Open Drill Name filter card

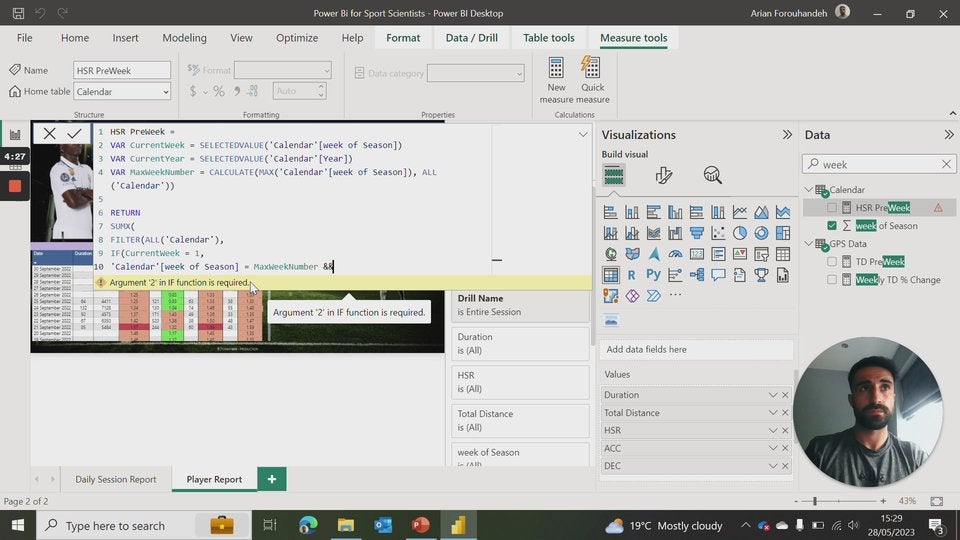point(520,305)
